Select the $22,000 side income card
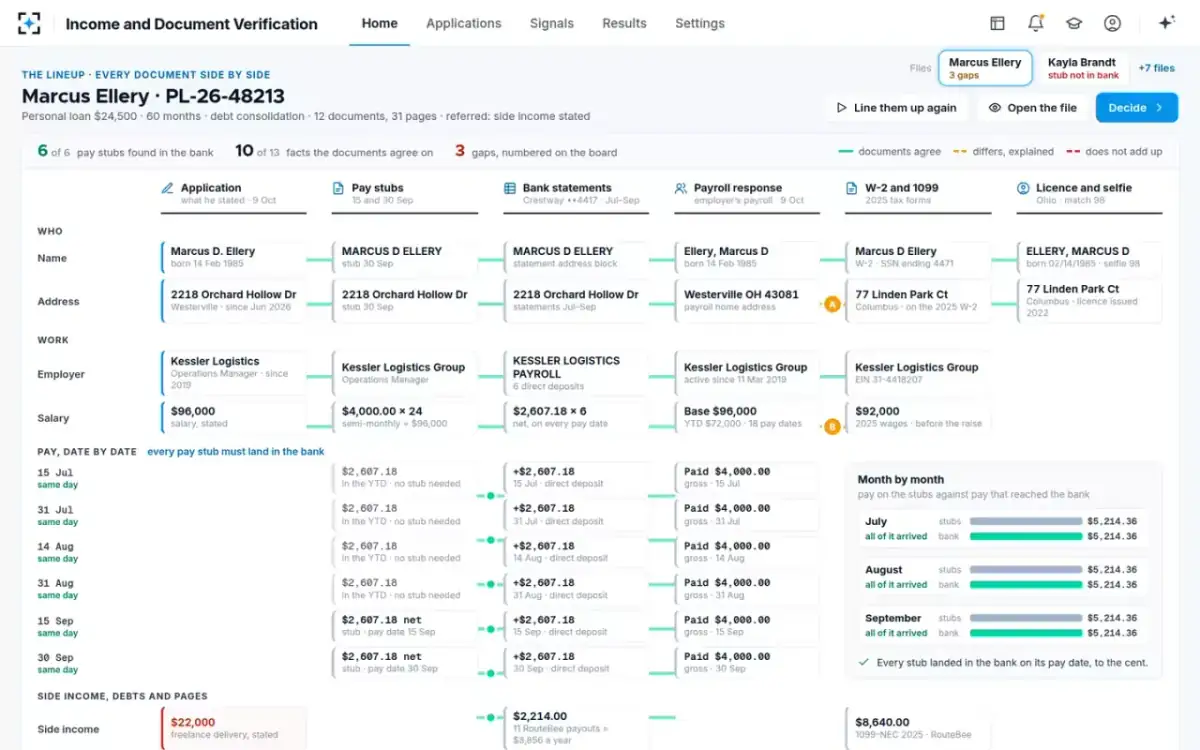1200x750 pixels. tap(233, 728)
